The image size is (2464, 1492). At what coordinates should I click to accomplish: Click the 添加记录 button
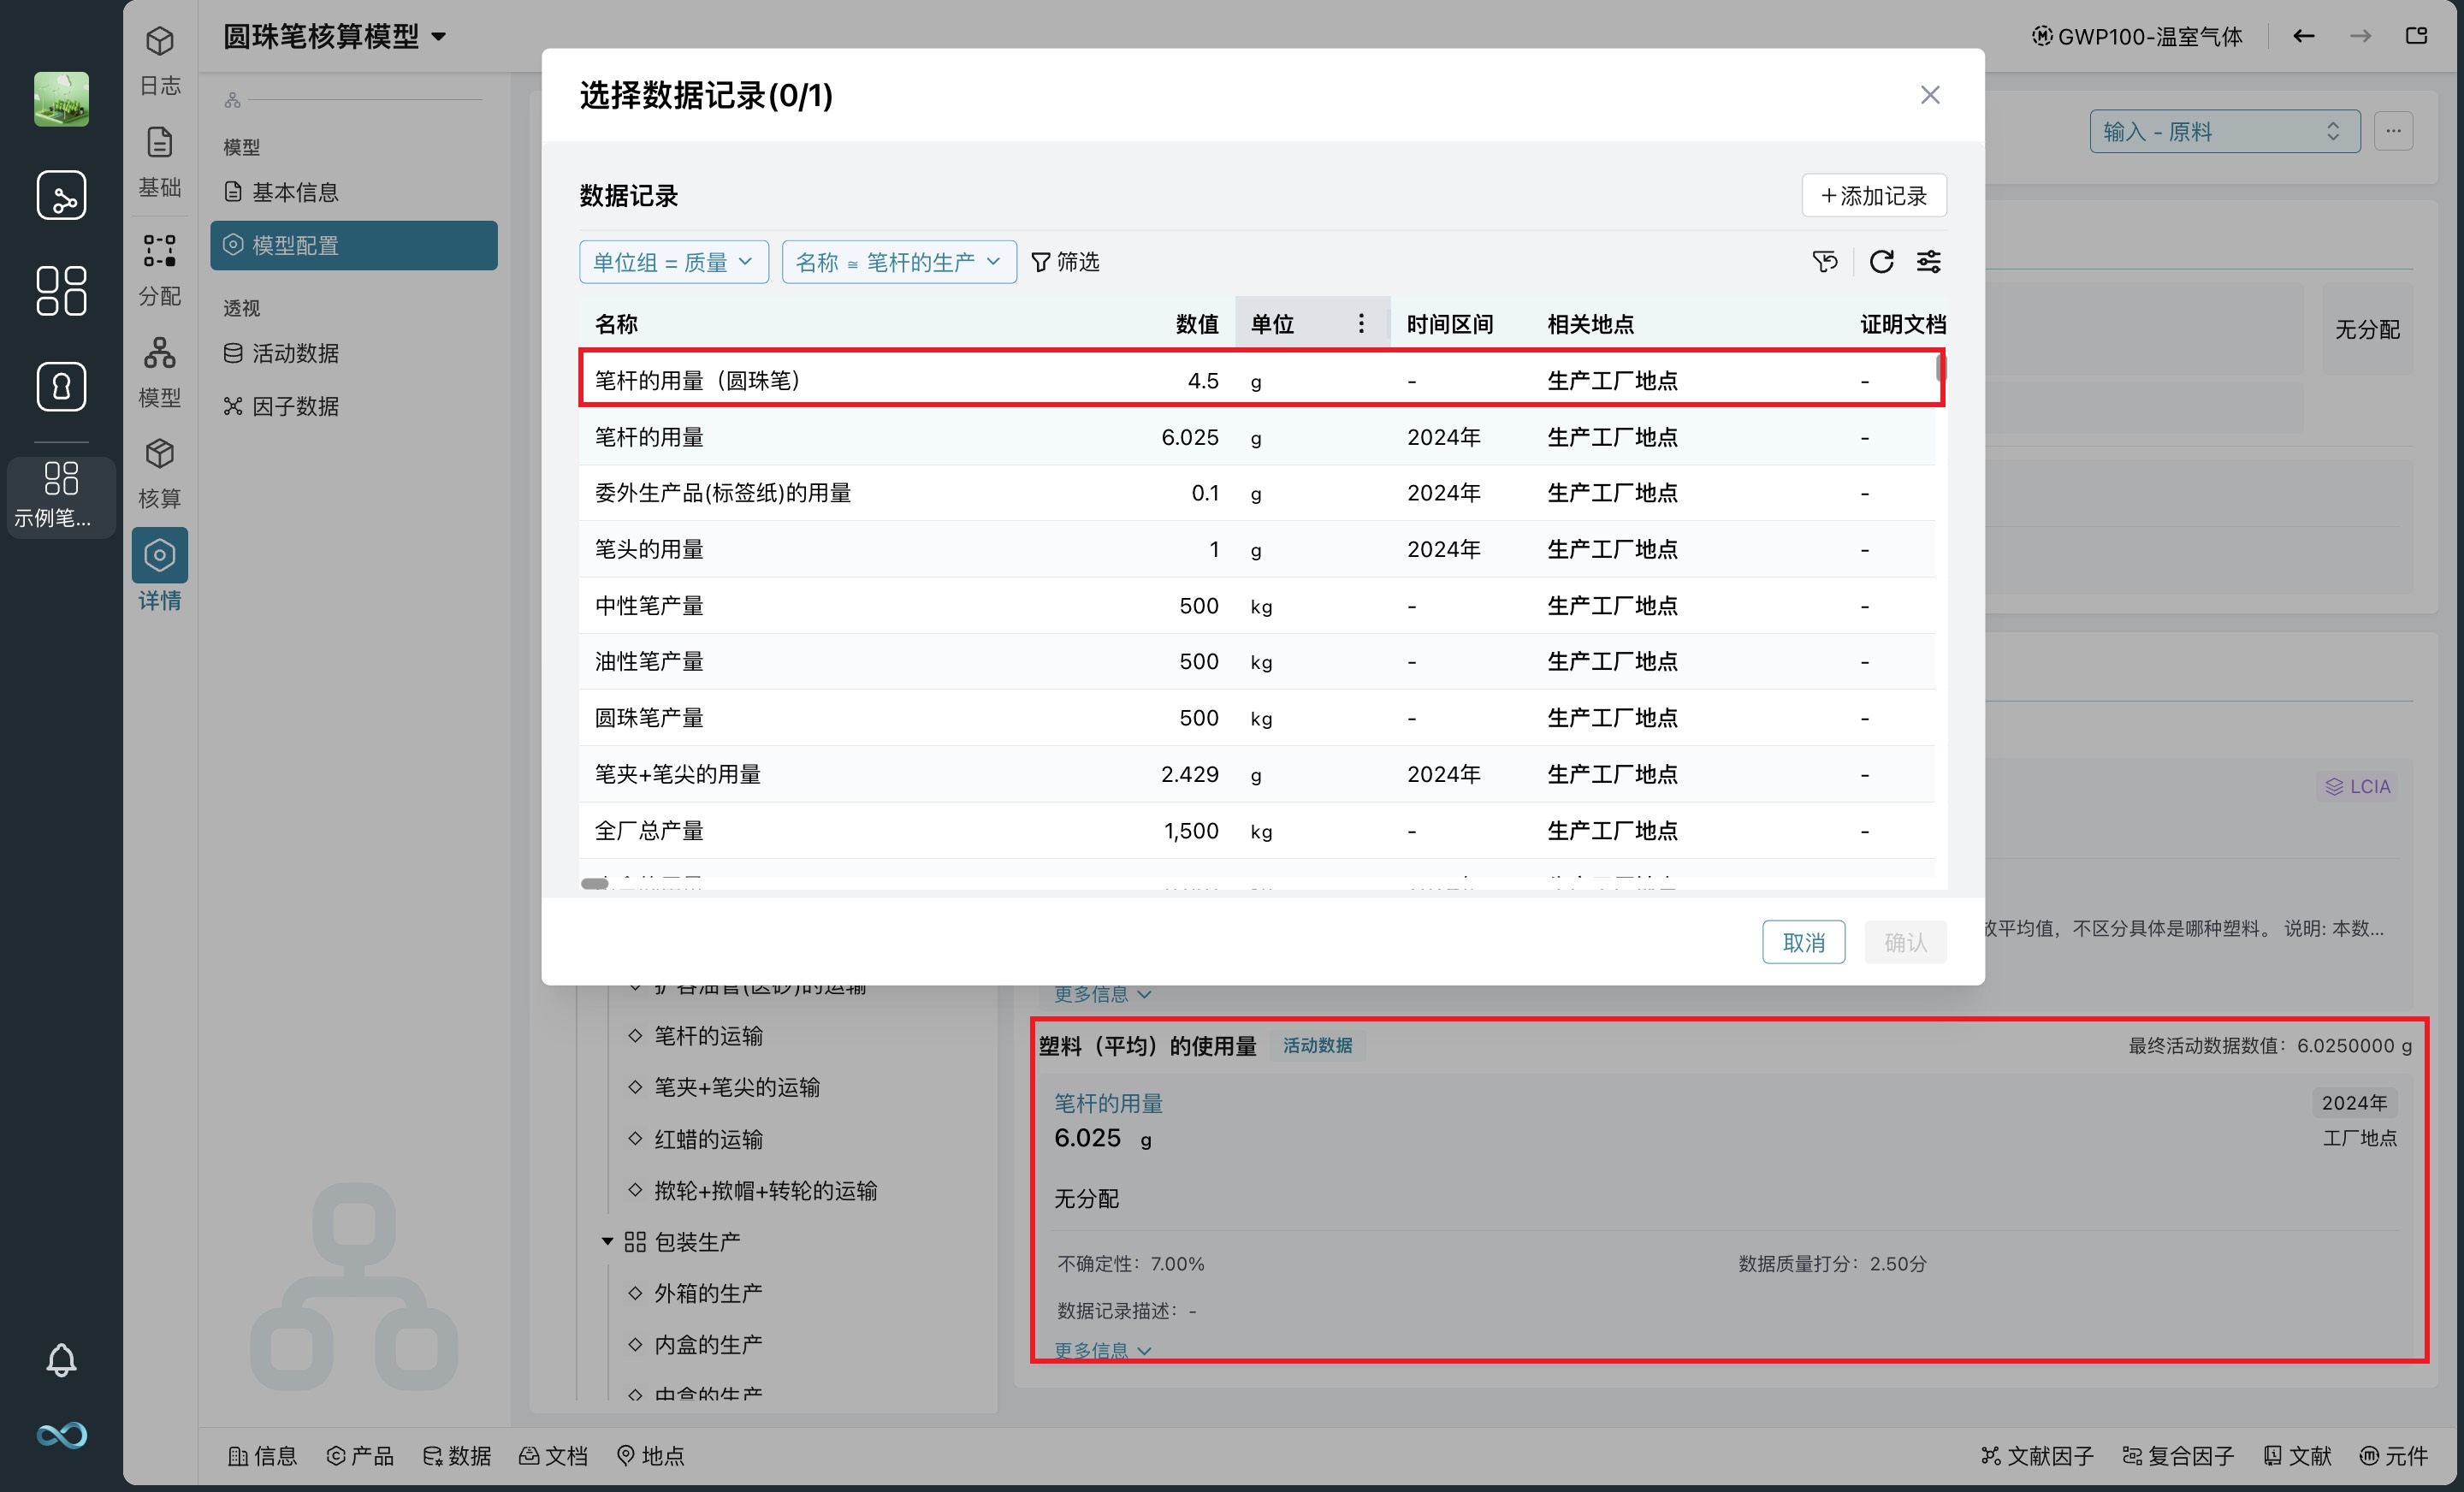pos(1873,195)
